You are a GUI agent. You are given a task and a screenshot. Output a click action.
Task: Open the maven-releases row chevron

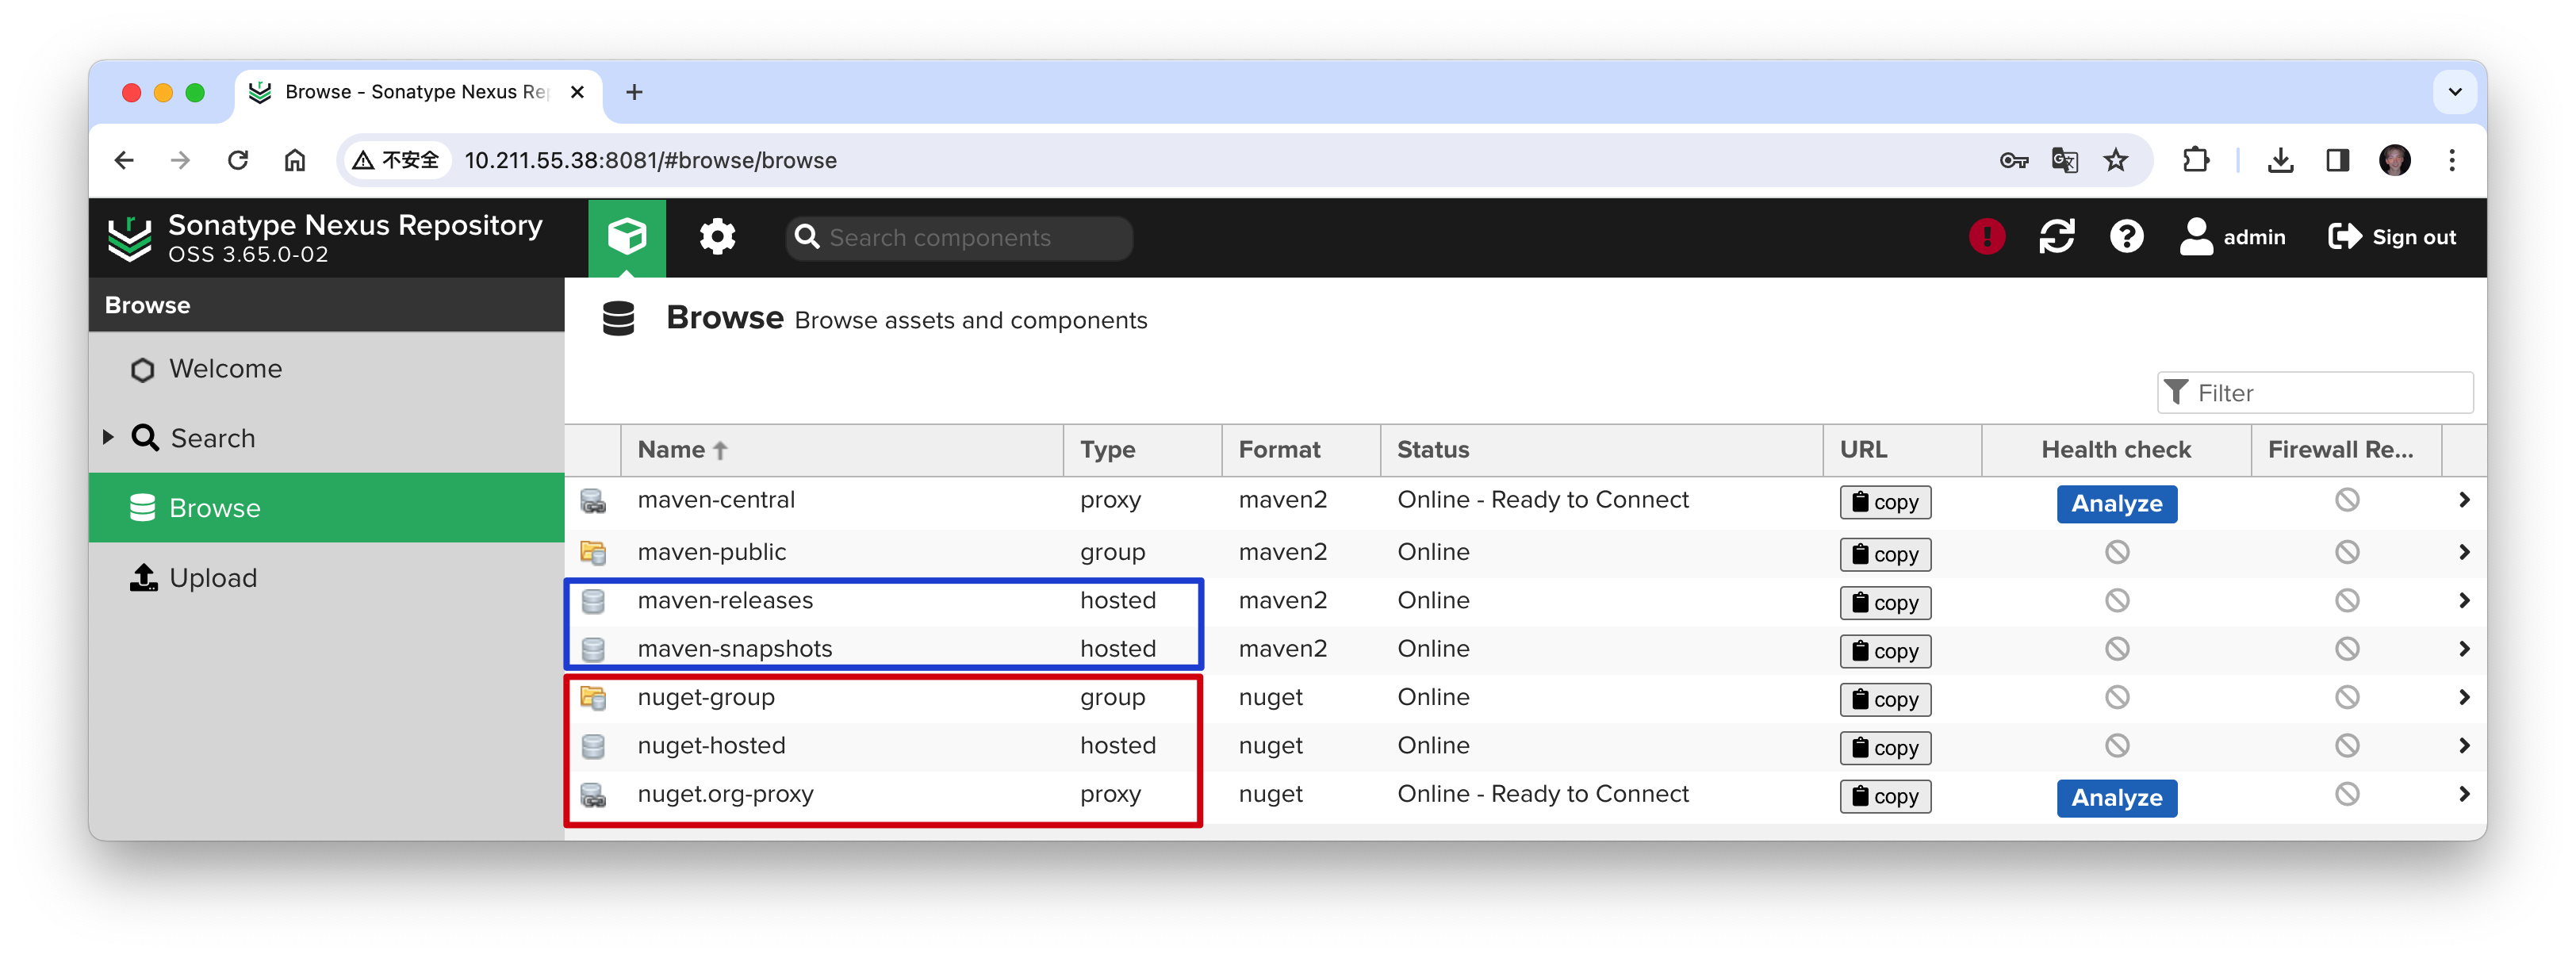click(x=2463, y=600)
